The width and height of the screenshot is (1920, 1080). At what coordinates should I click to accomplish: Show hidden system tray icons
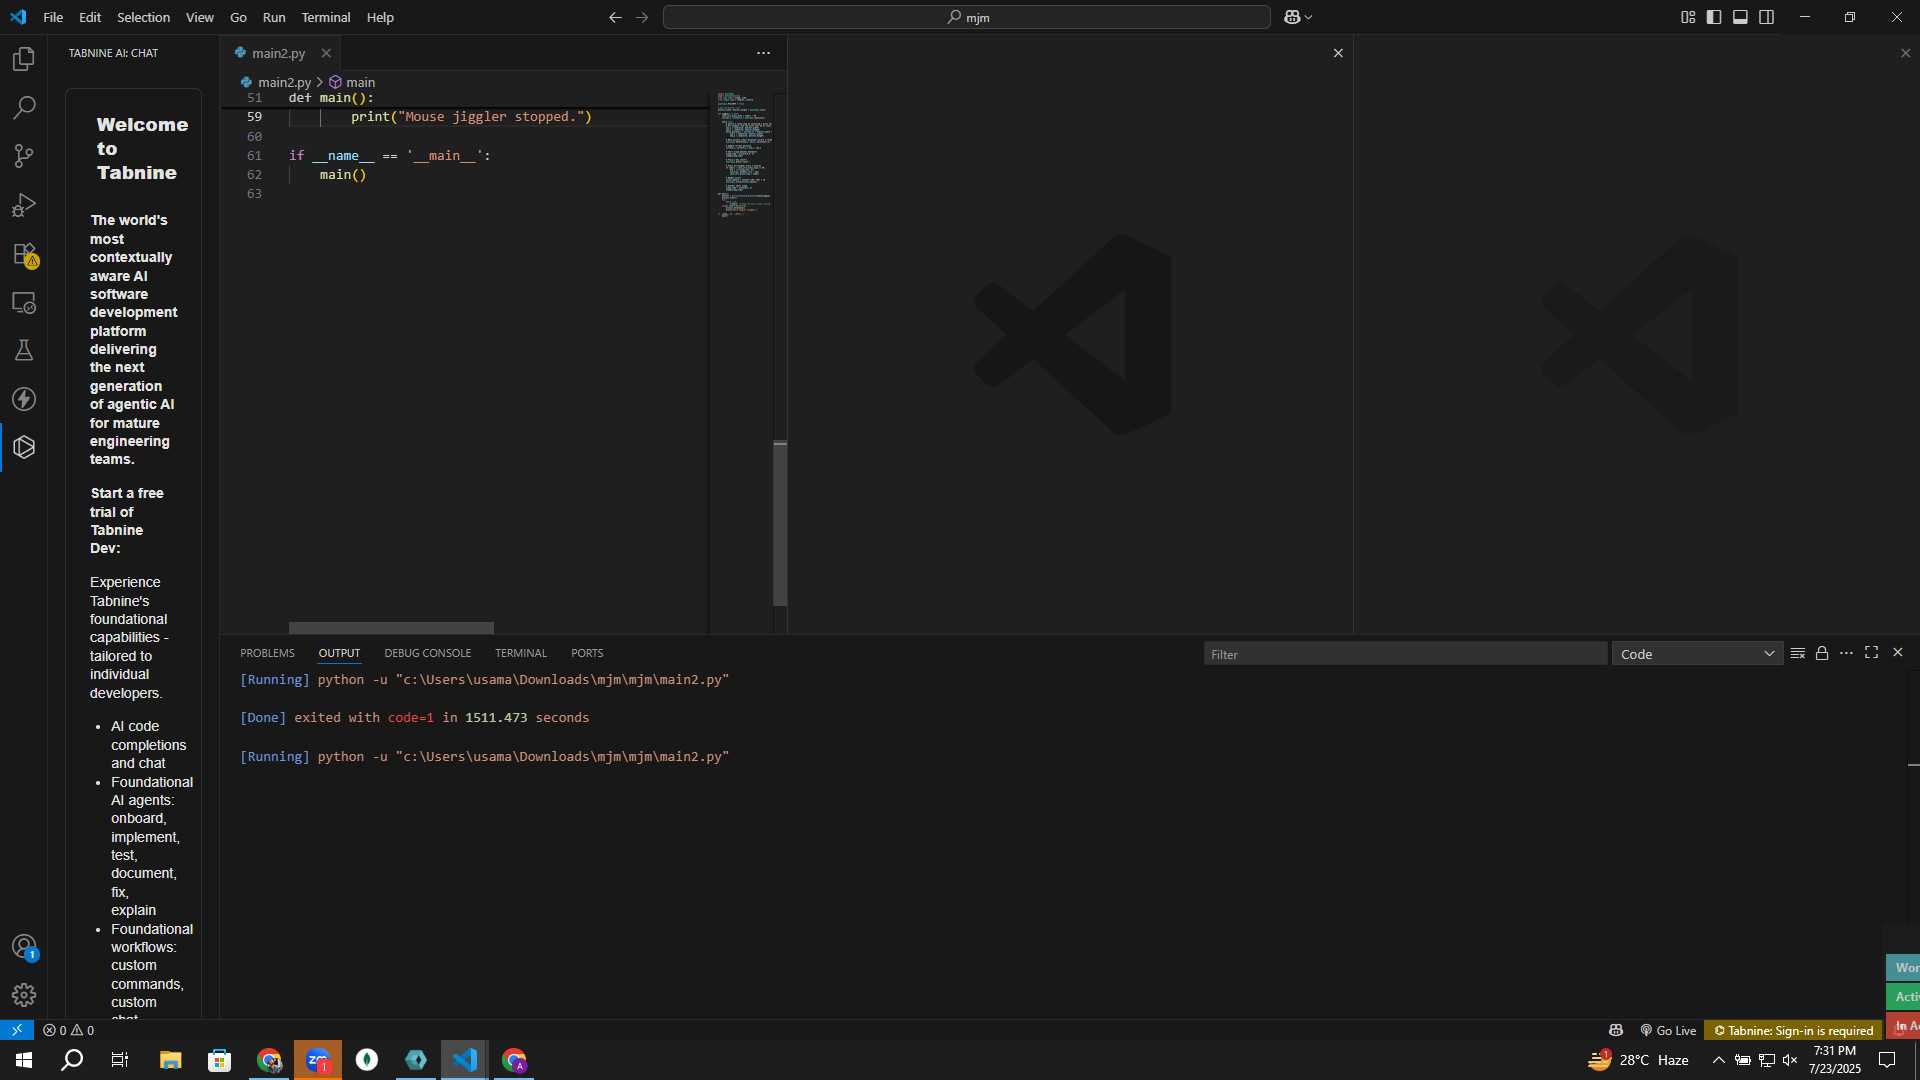click(1718, 1060)
